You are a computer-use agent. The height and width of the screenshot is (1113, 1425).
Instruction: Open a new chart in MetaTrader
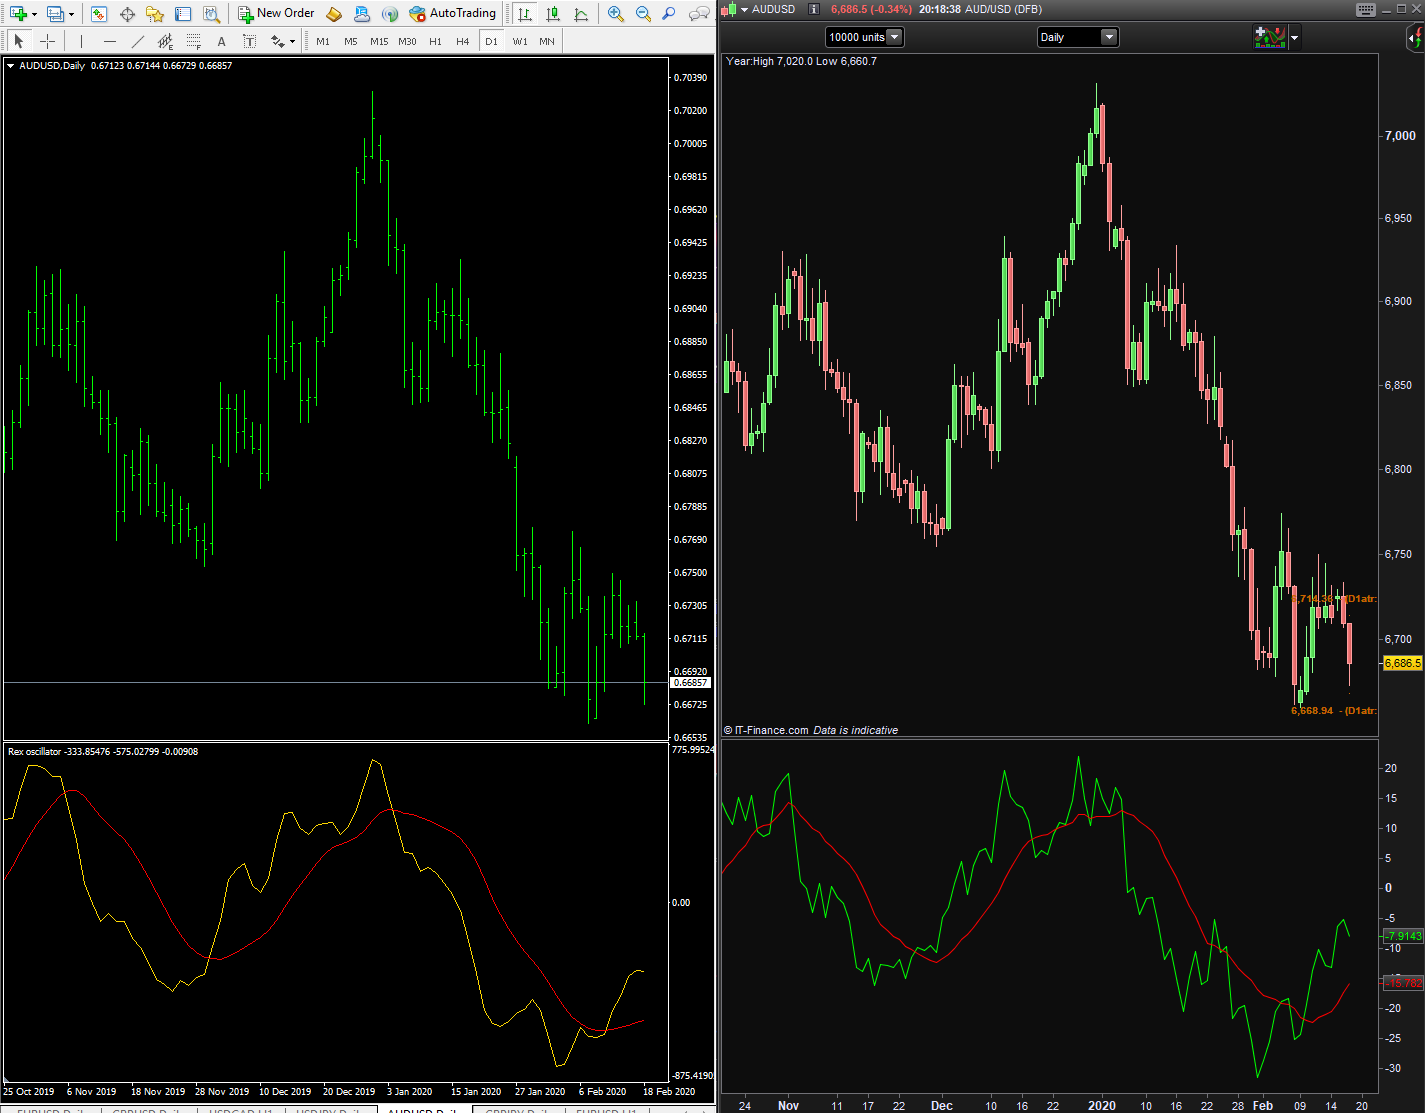click(x=18, y=14)
